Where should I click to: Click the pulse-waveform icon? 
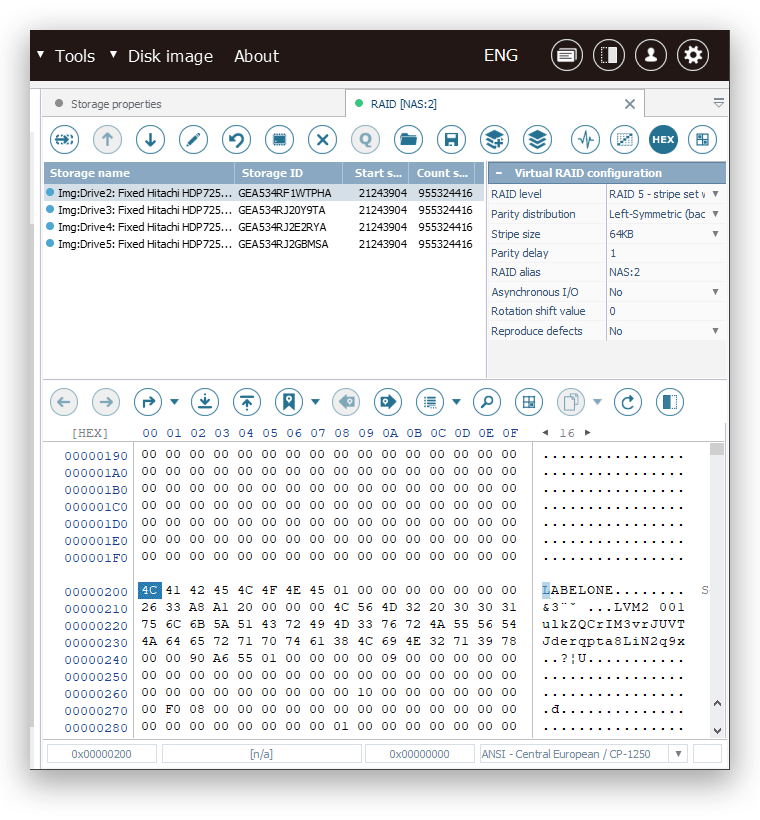pyautogui.click(x=585, y=140)
